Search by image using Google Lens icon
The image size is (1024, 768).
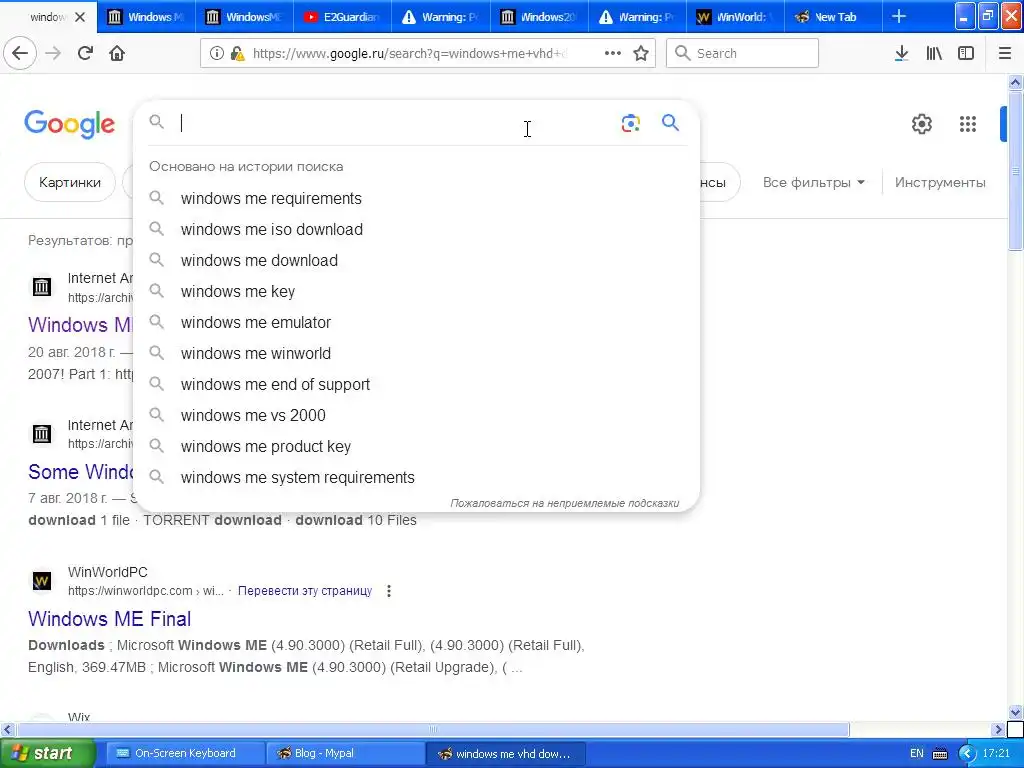(630, 123)
